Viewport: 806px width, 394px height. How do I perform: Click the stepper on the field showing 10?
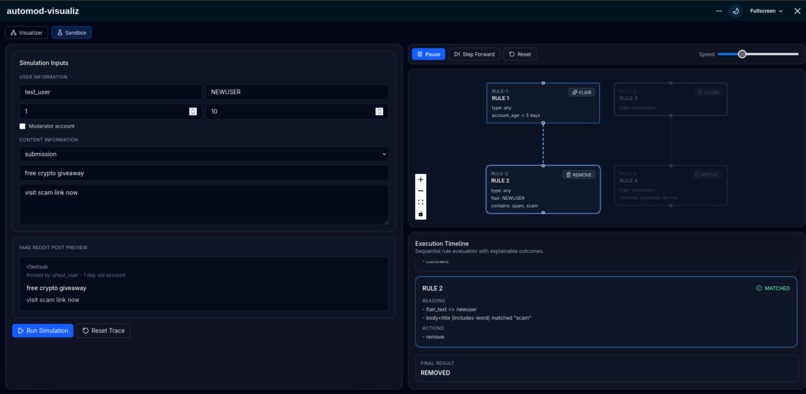(379, 111)
